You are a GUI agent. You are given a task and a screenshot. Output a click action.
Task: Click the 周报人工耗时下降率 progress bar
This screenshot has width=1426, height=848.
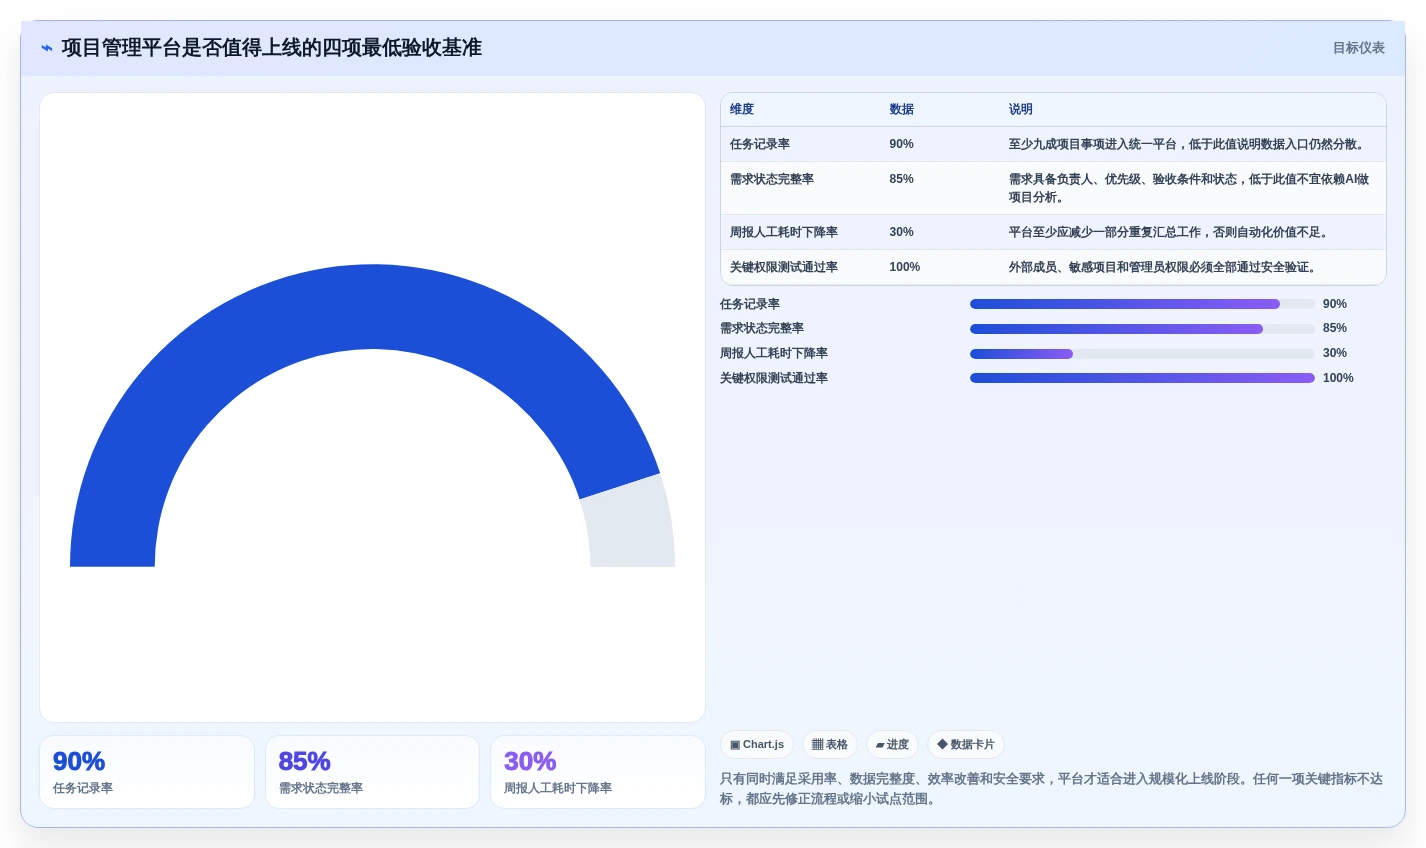(x=1142, y=354)
